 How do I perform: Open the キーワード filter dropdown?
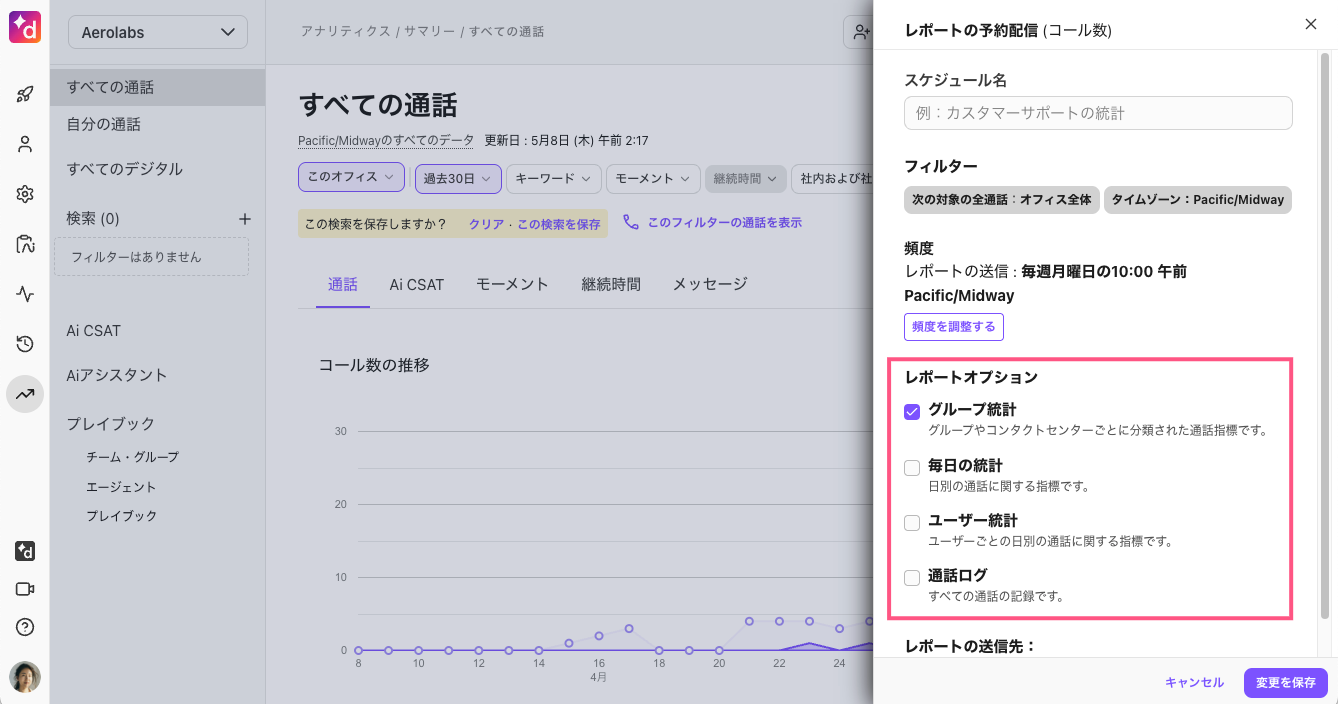[x=553, y=178]
